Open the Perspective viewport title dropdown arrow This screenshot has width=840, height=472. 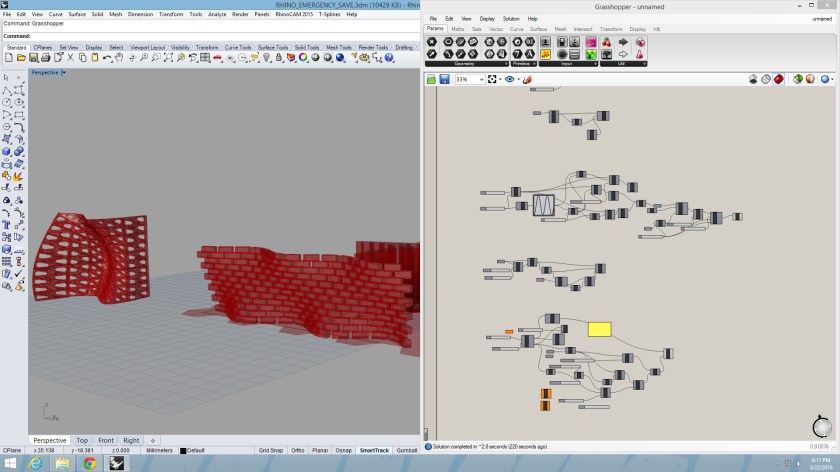pos(64,72)
